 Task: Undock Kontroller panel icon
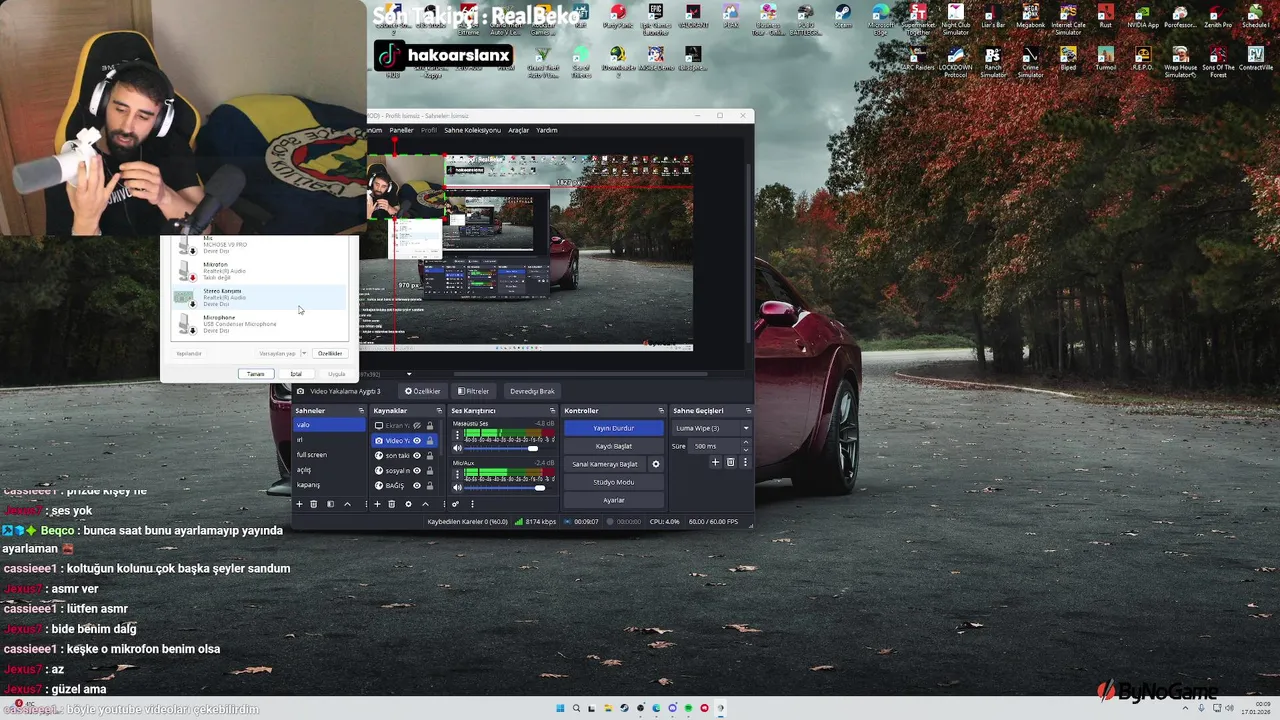point(661,411)
